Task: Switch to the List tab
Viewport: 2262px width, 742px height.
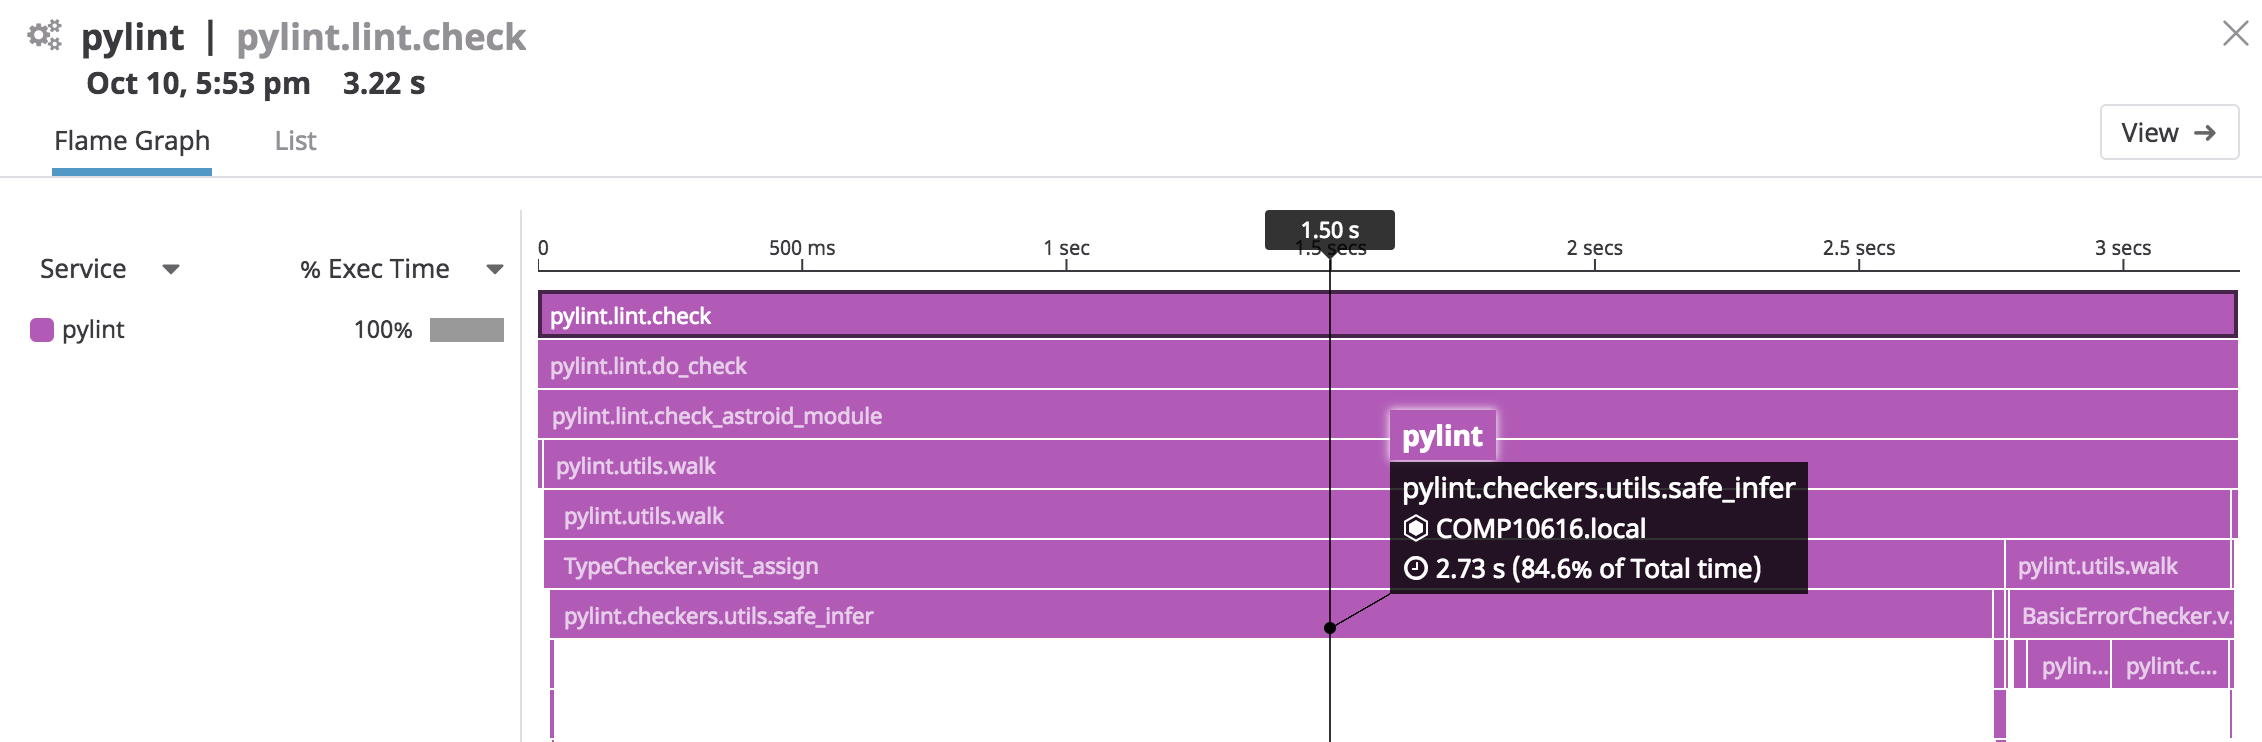Action: pyautogui.click(x=295, y=141)
